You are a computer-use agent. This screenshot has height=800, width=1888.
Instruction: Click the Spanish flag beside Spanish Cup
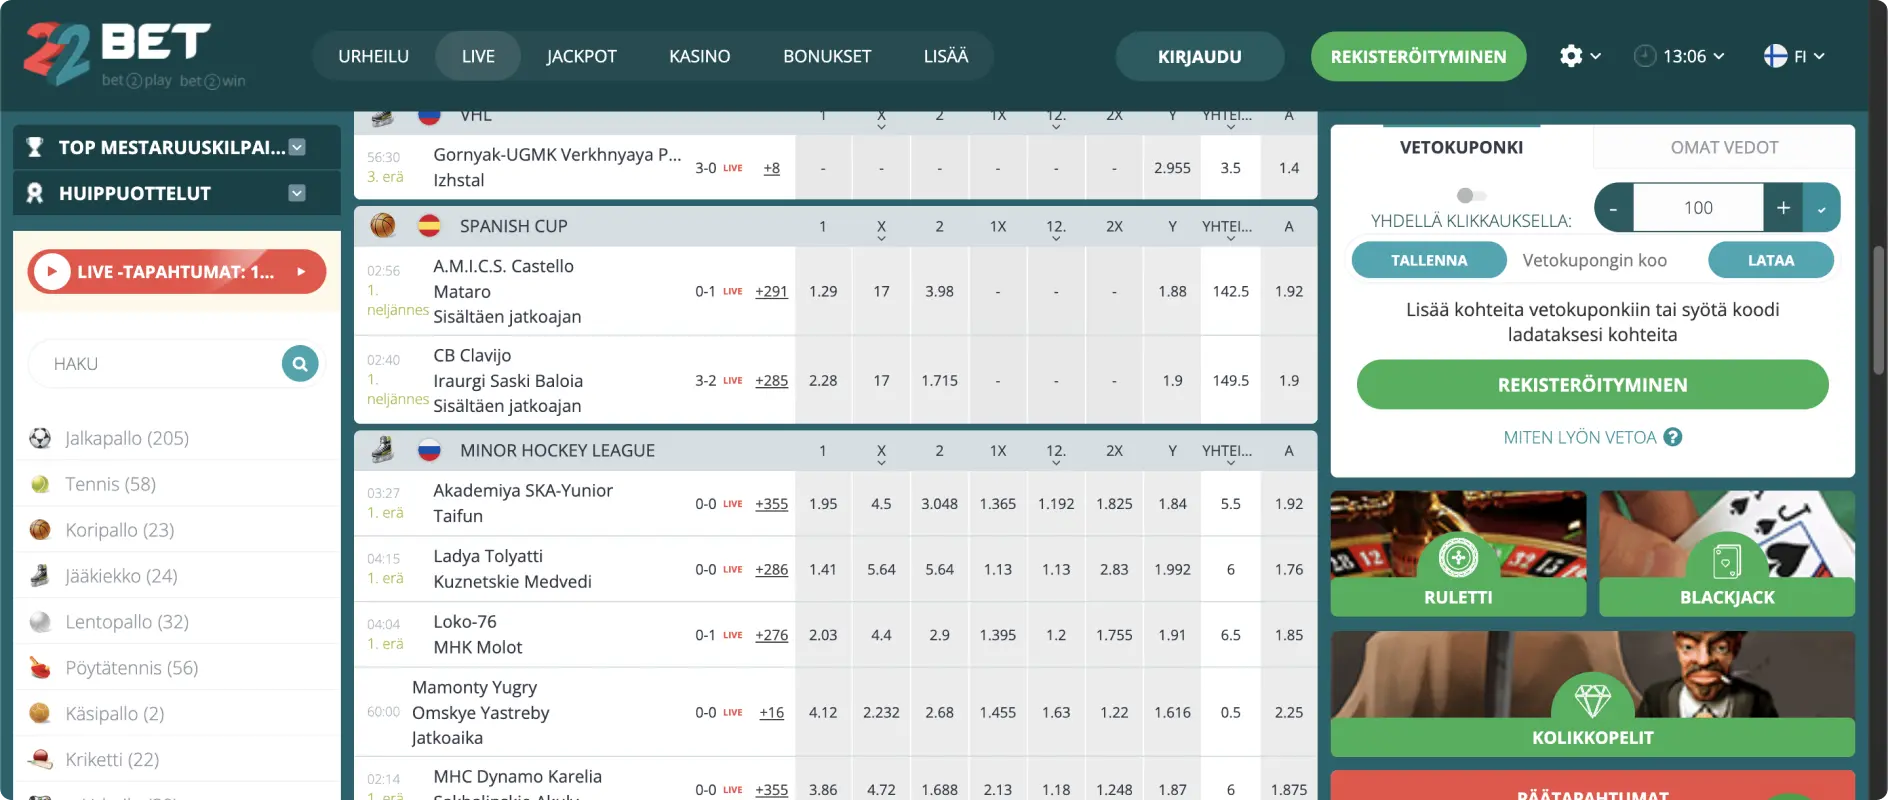[x=429, y=226]
